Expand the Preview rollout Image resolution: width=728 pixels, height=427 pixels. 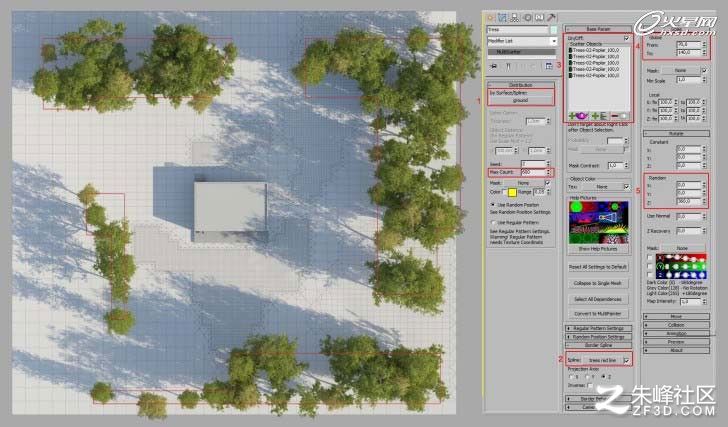[x=676, y=342]
